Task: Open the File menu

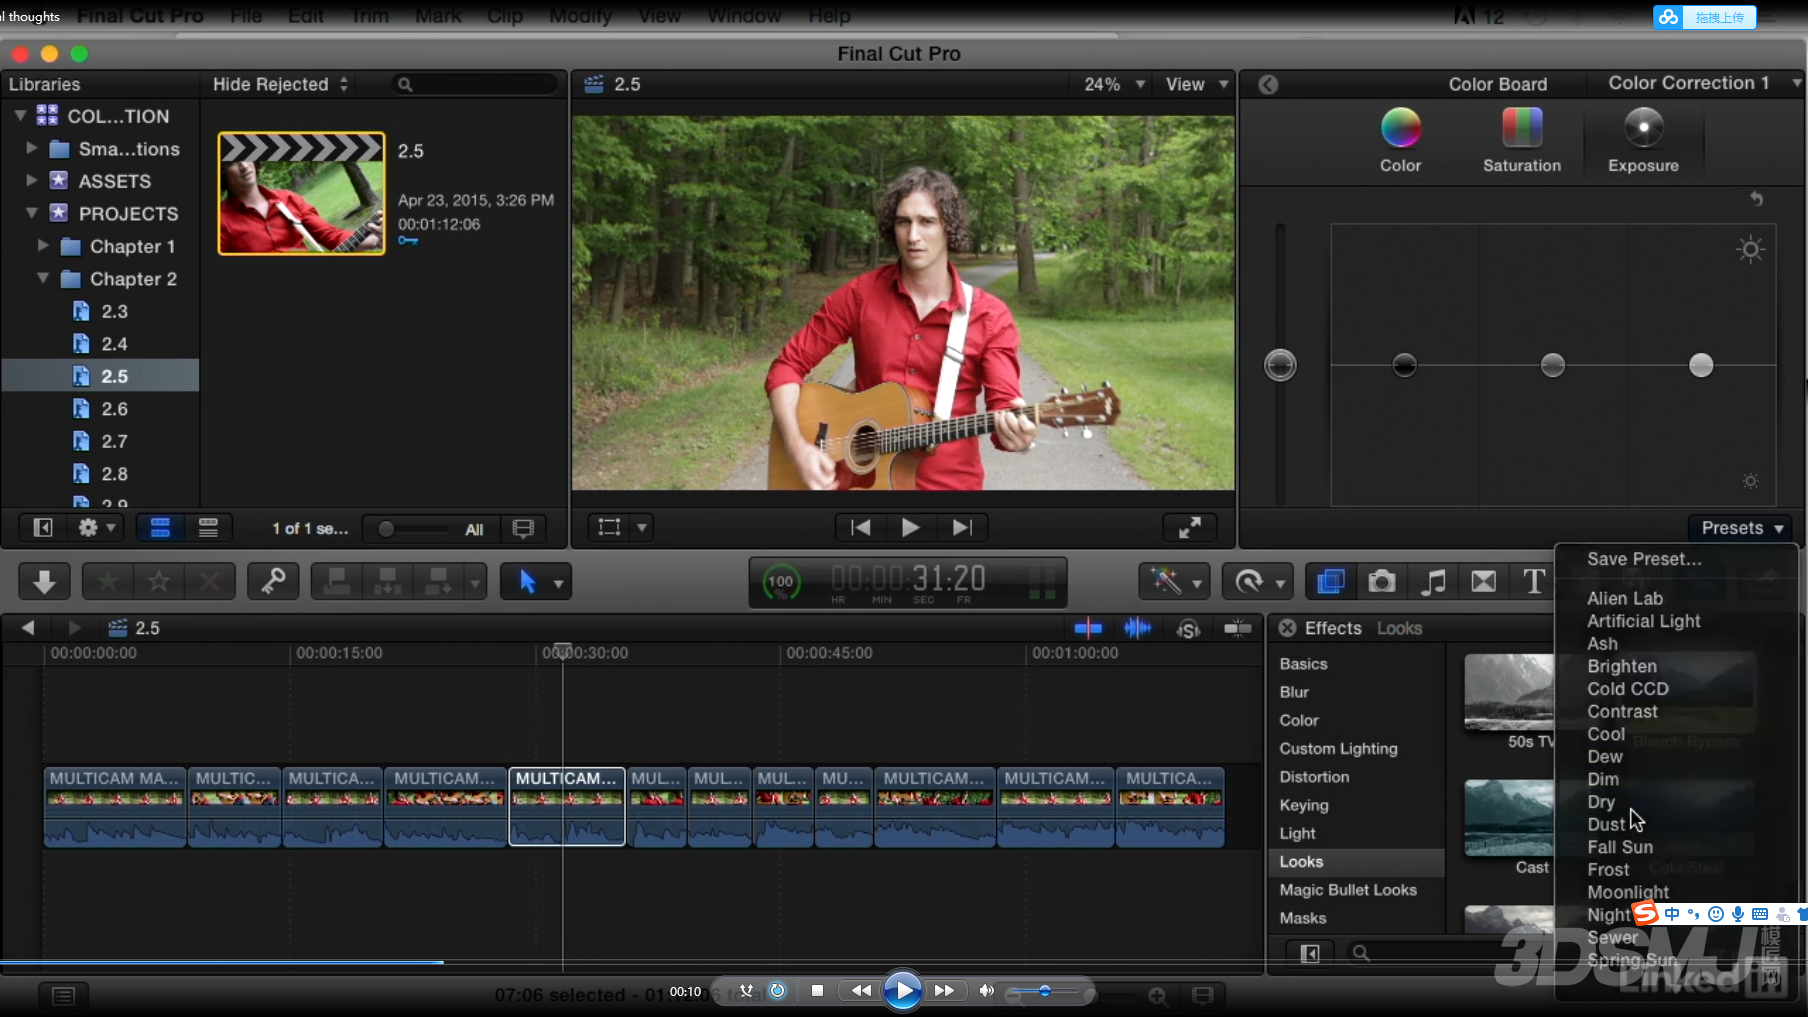Action: 246,16
